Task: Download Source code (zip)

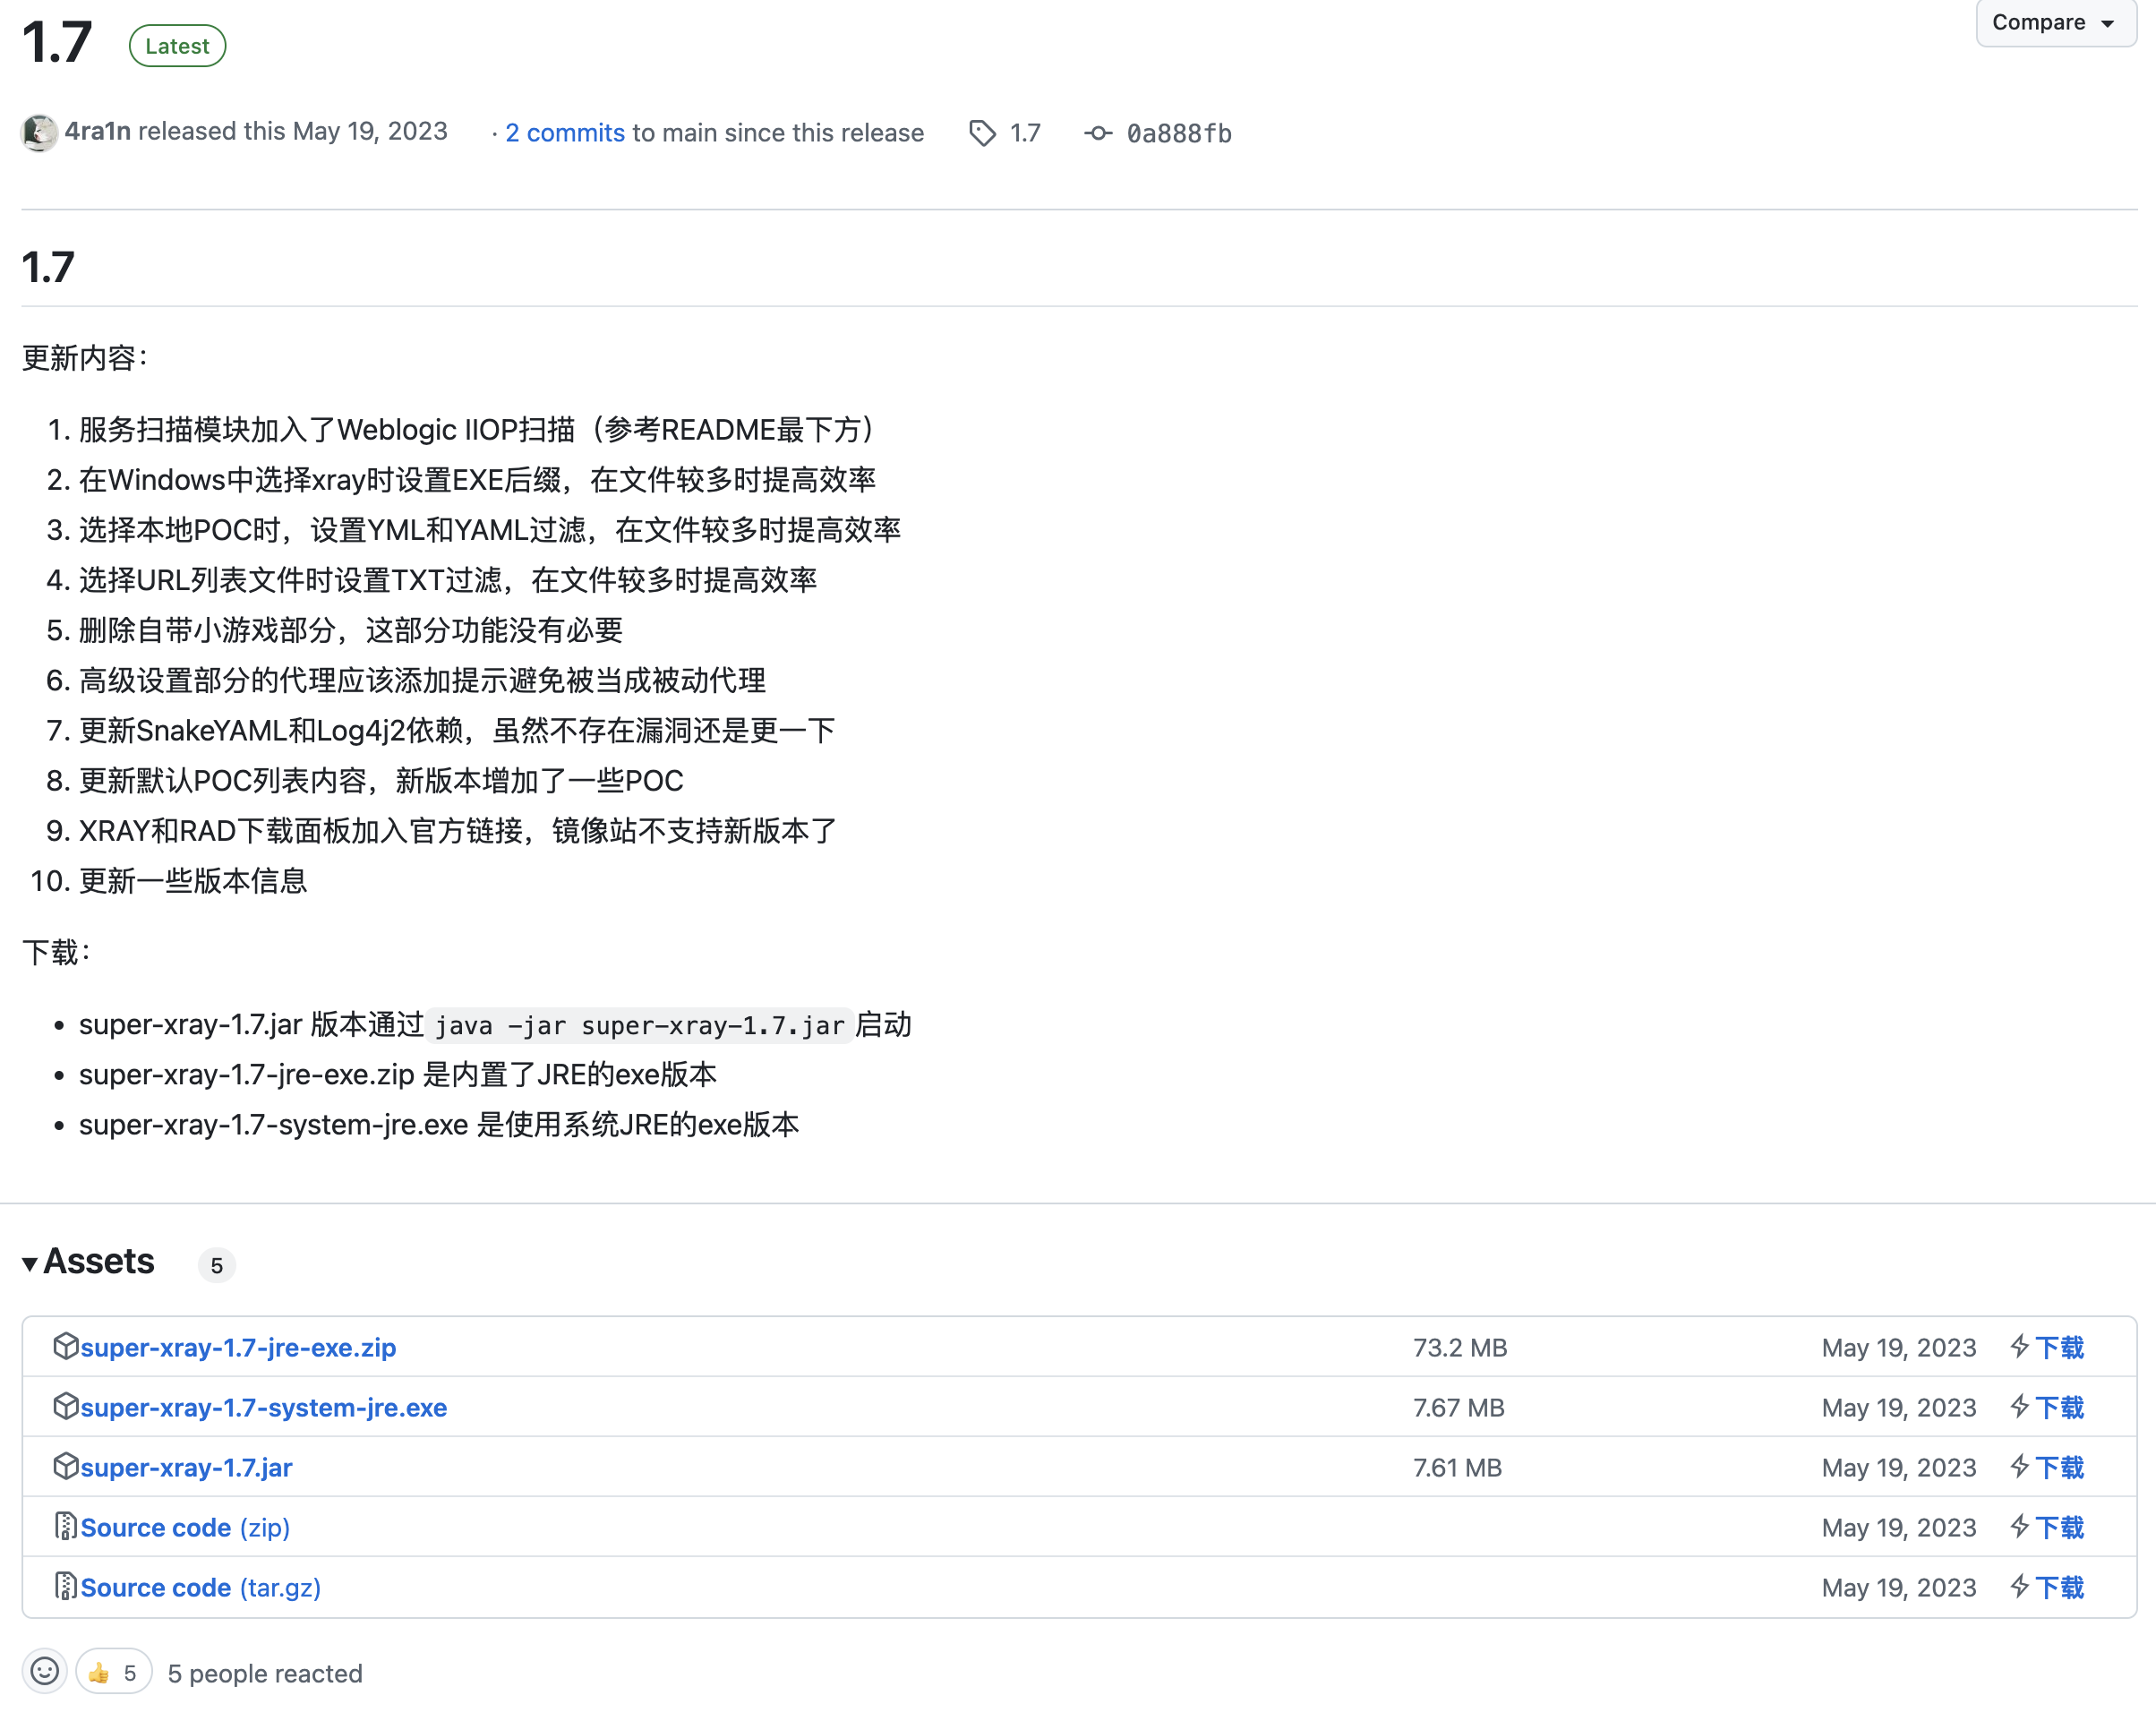Action: point(185,1527)
